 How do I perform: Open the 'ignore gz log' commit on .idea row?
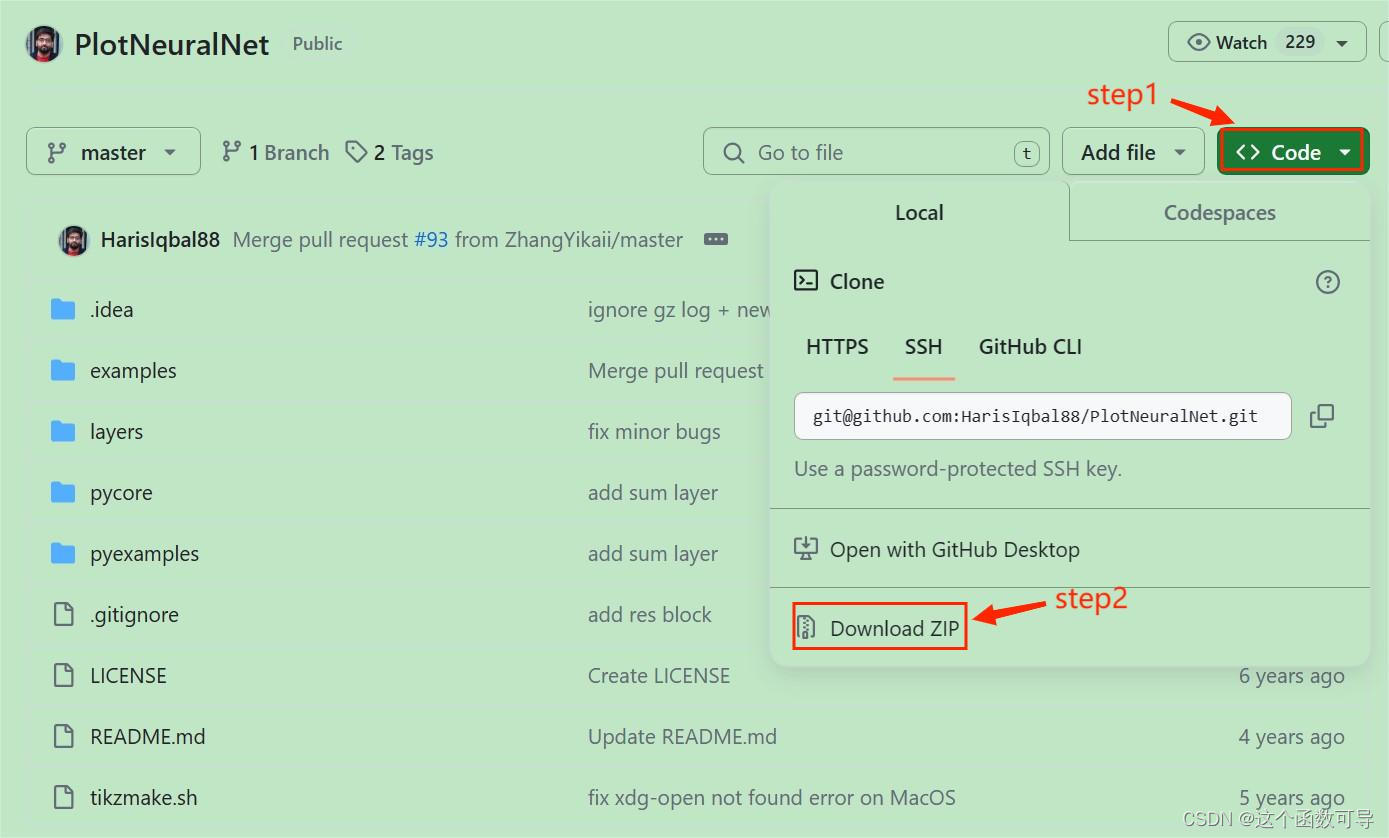coord(679,310)
